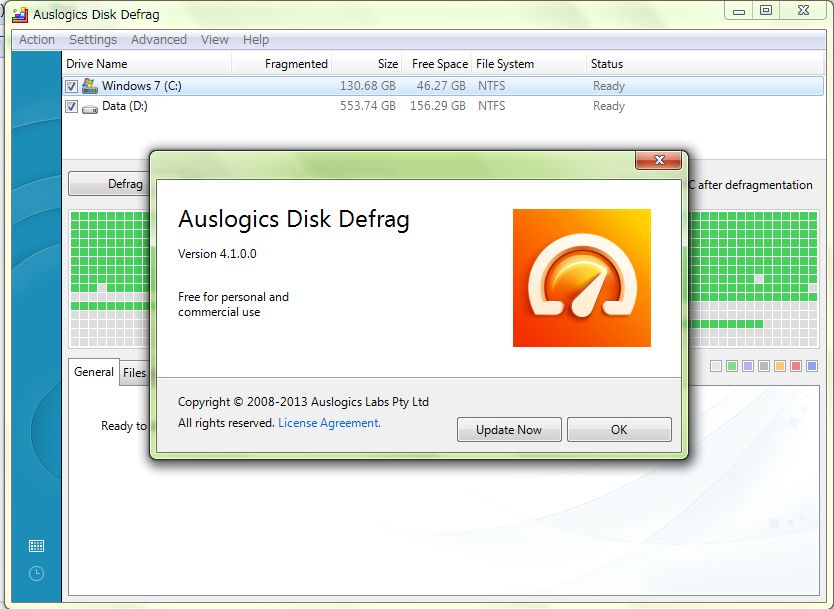Screen dimensions: 834x609
Task: Close the About dialog with red X
Action: pyautogui.click(x=659, y=160)
